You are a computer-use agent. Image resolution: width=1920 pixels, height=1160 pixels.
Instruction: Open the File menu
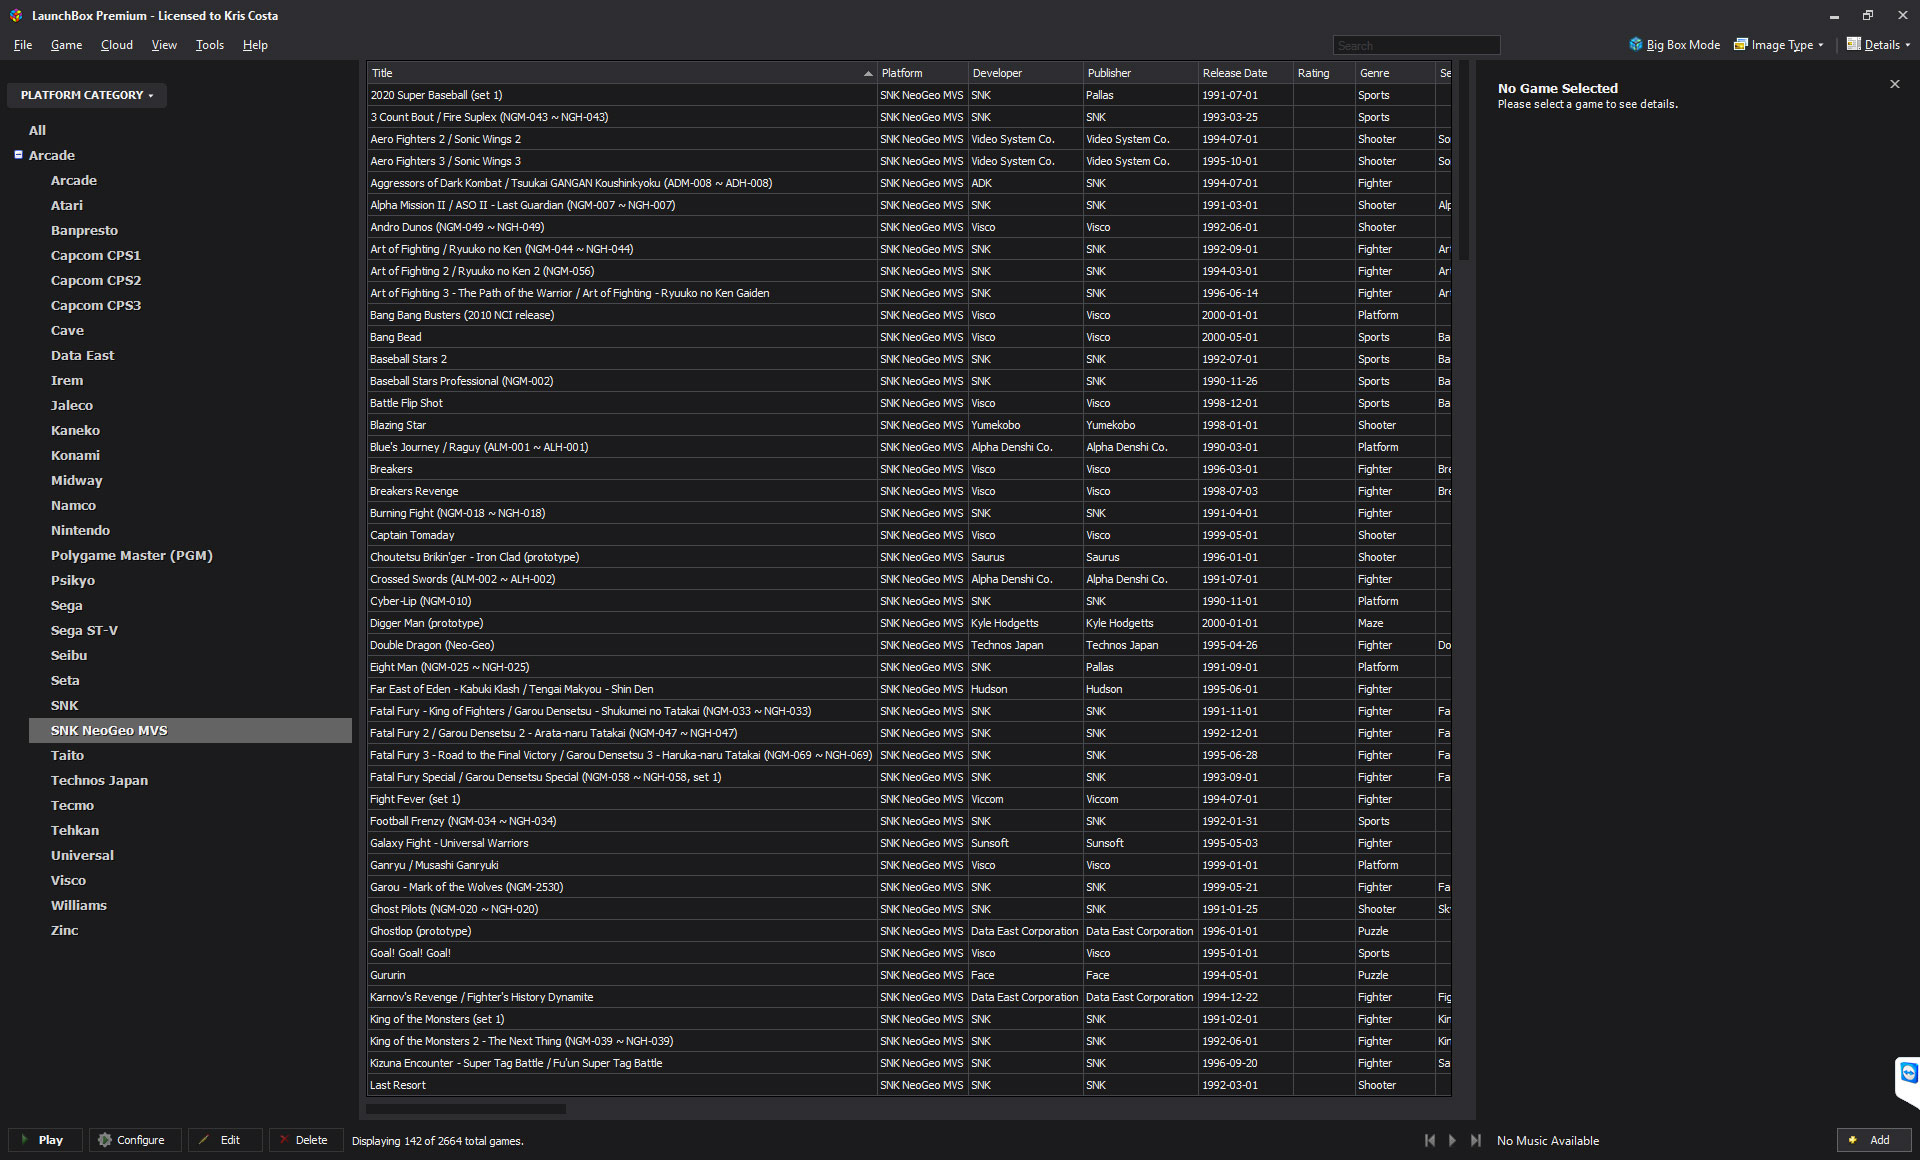(23, 45)
